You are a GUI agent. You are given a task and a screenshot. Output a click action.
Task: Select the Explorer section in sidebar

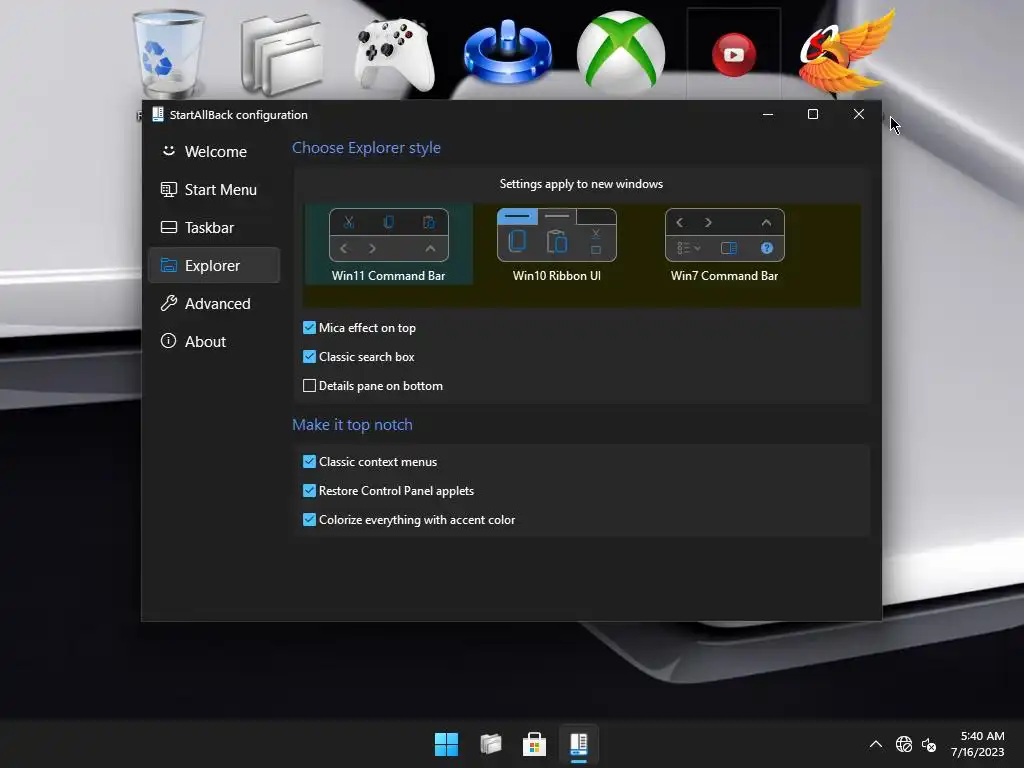214,265
